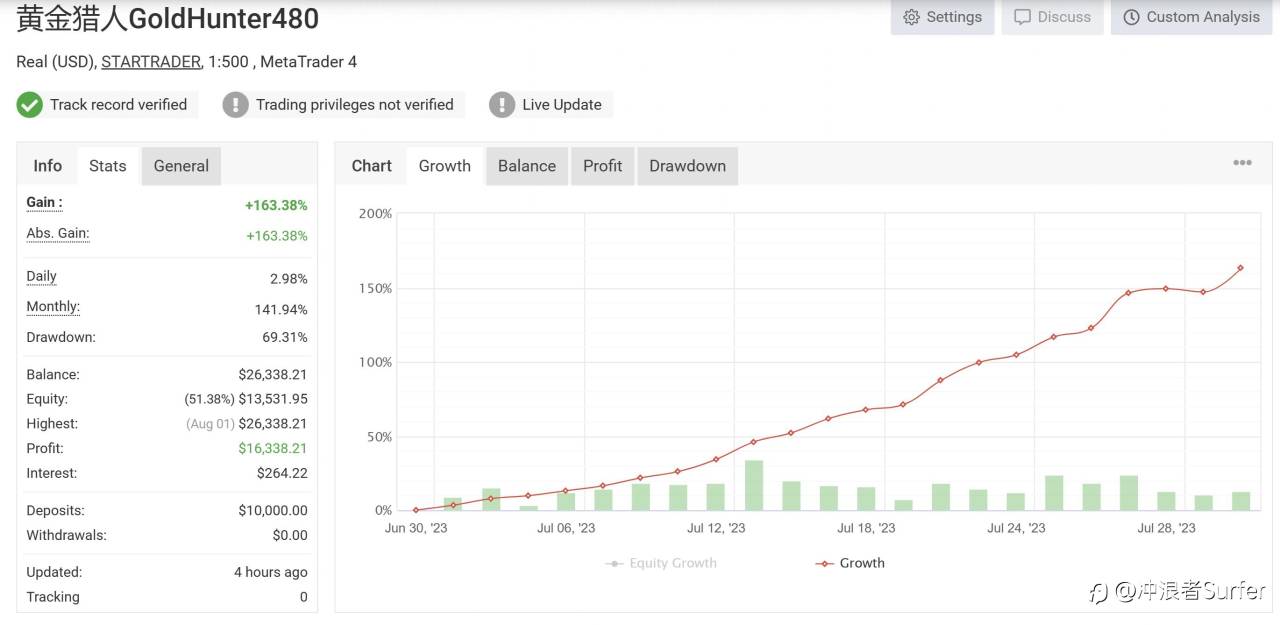Click the Monthly gain label
This screenshot has height=625, width=1280.
(x=53, y=307)
